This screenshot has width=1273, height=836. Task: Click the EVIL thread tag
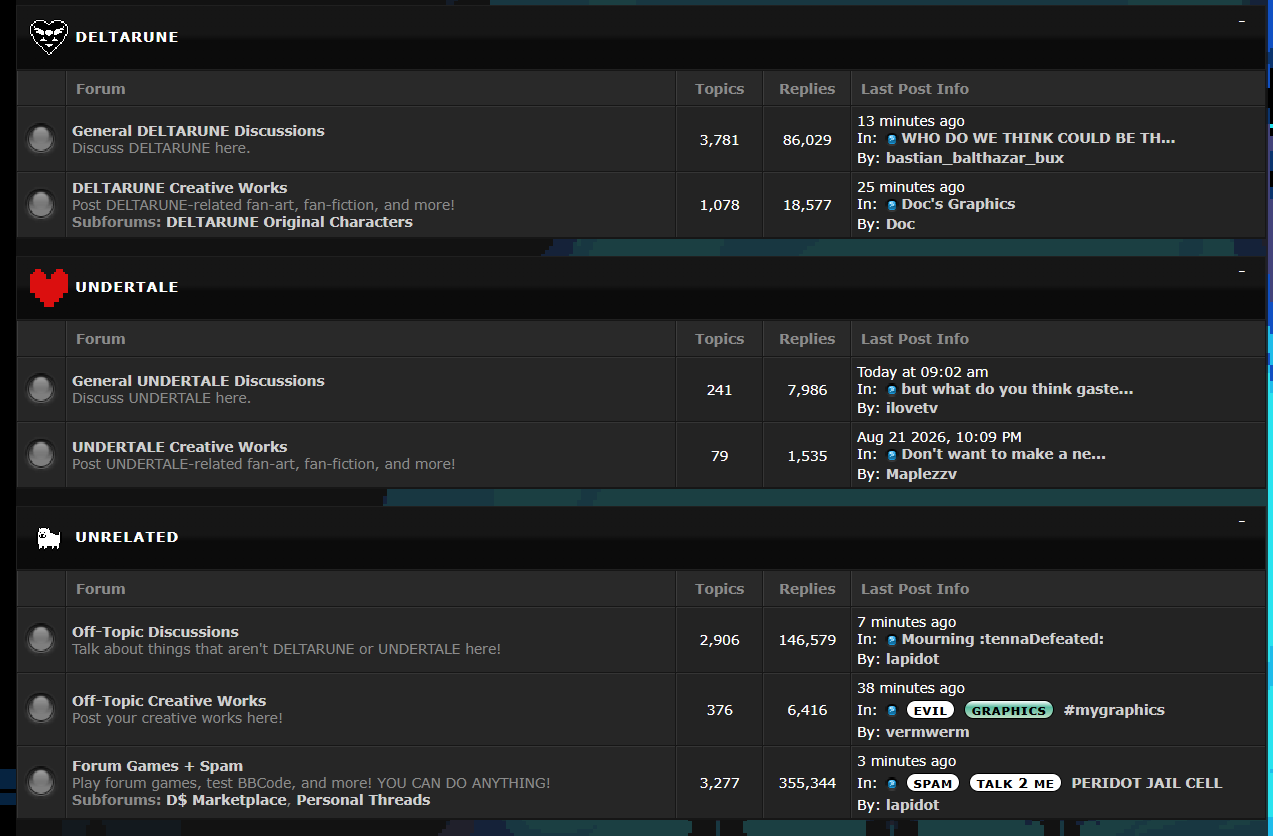coord(931,711)
